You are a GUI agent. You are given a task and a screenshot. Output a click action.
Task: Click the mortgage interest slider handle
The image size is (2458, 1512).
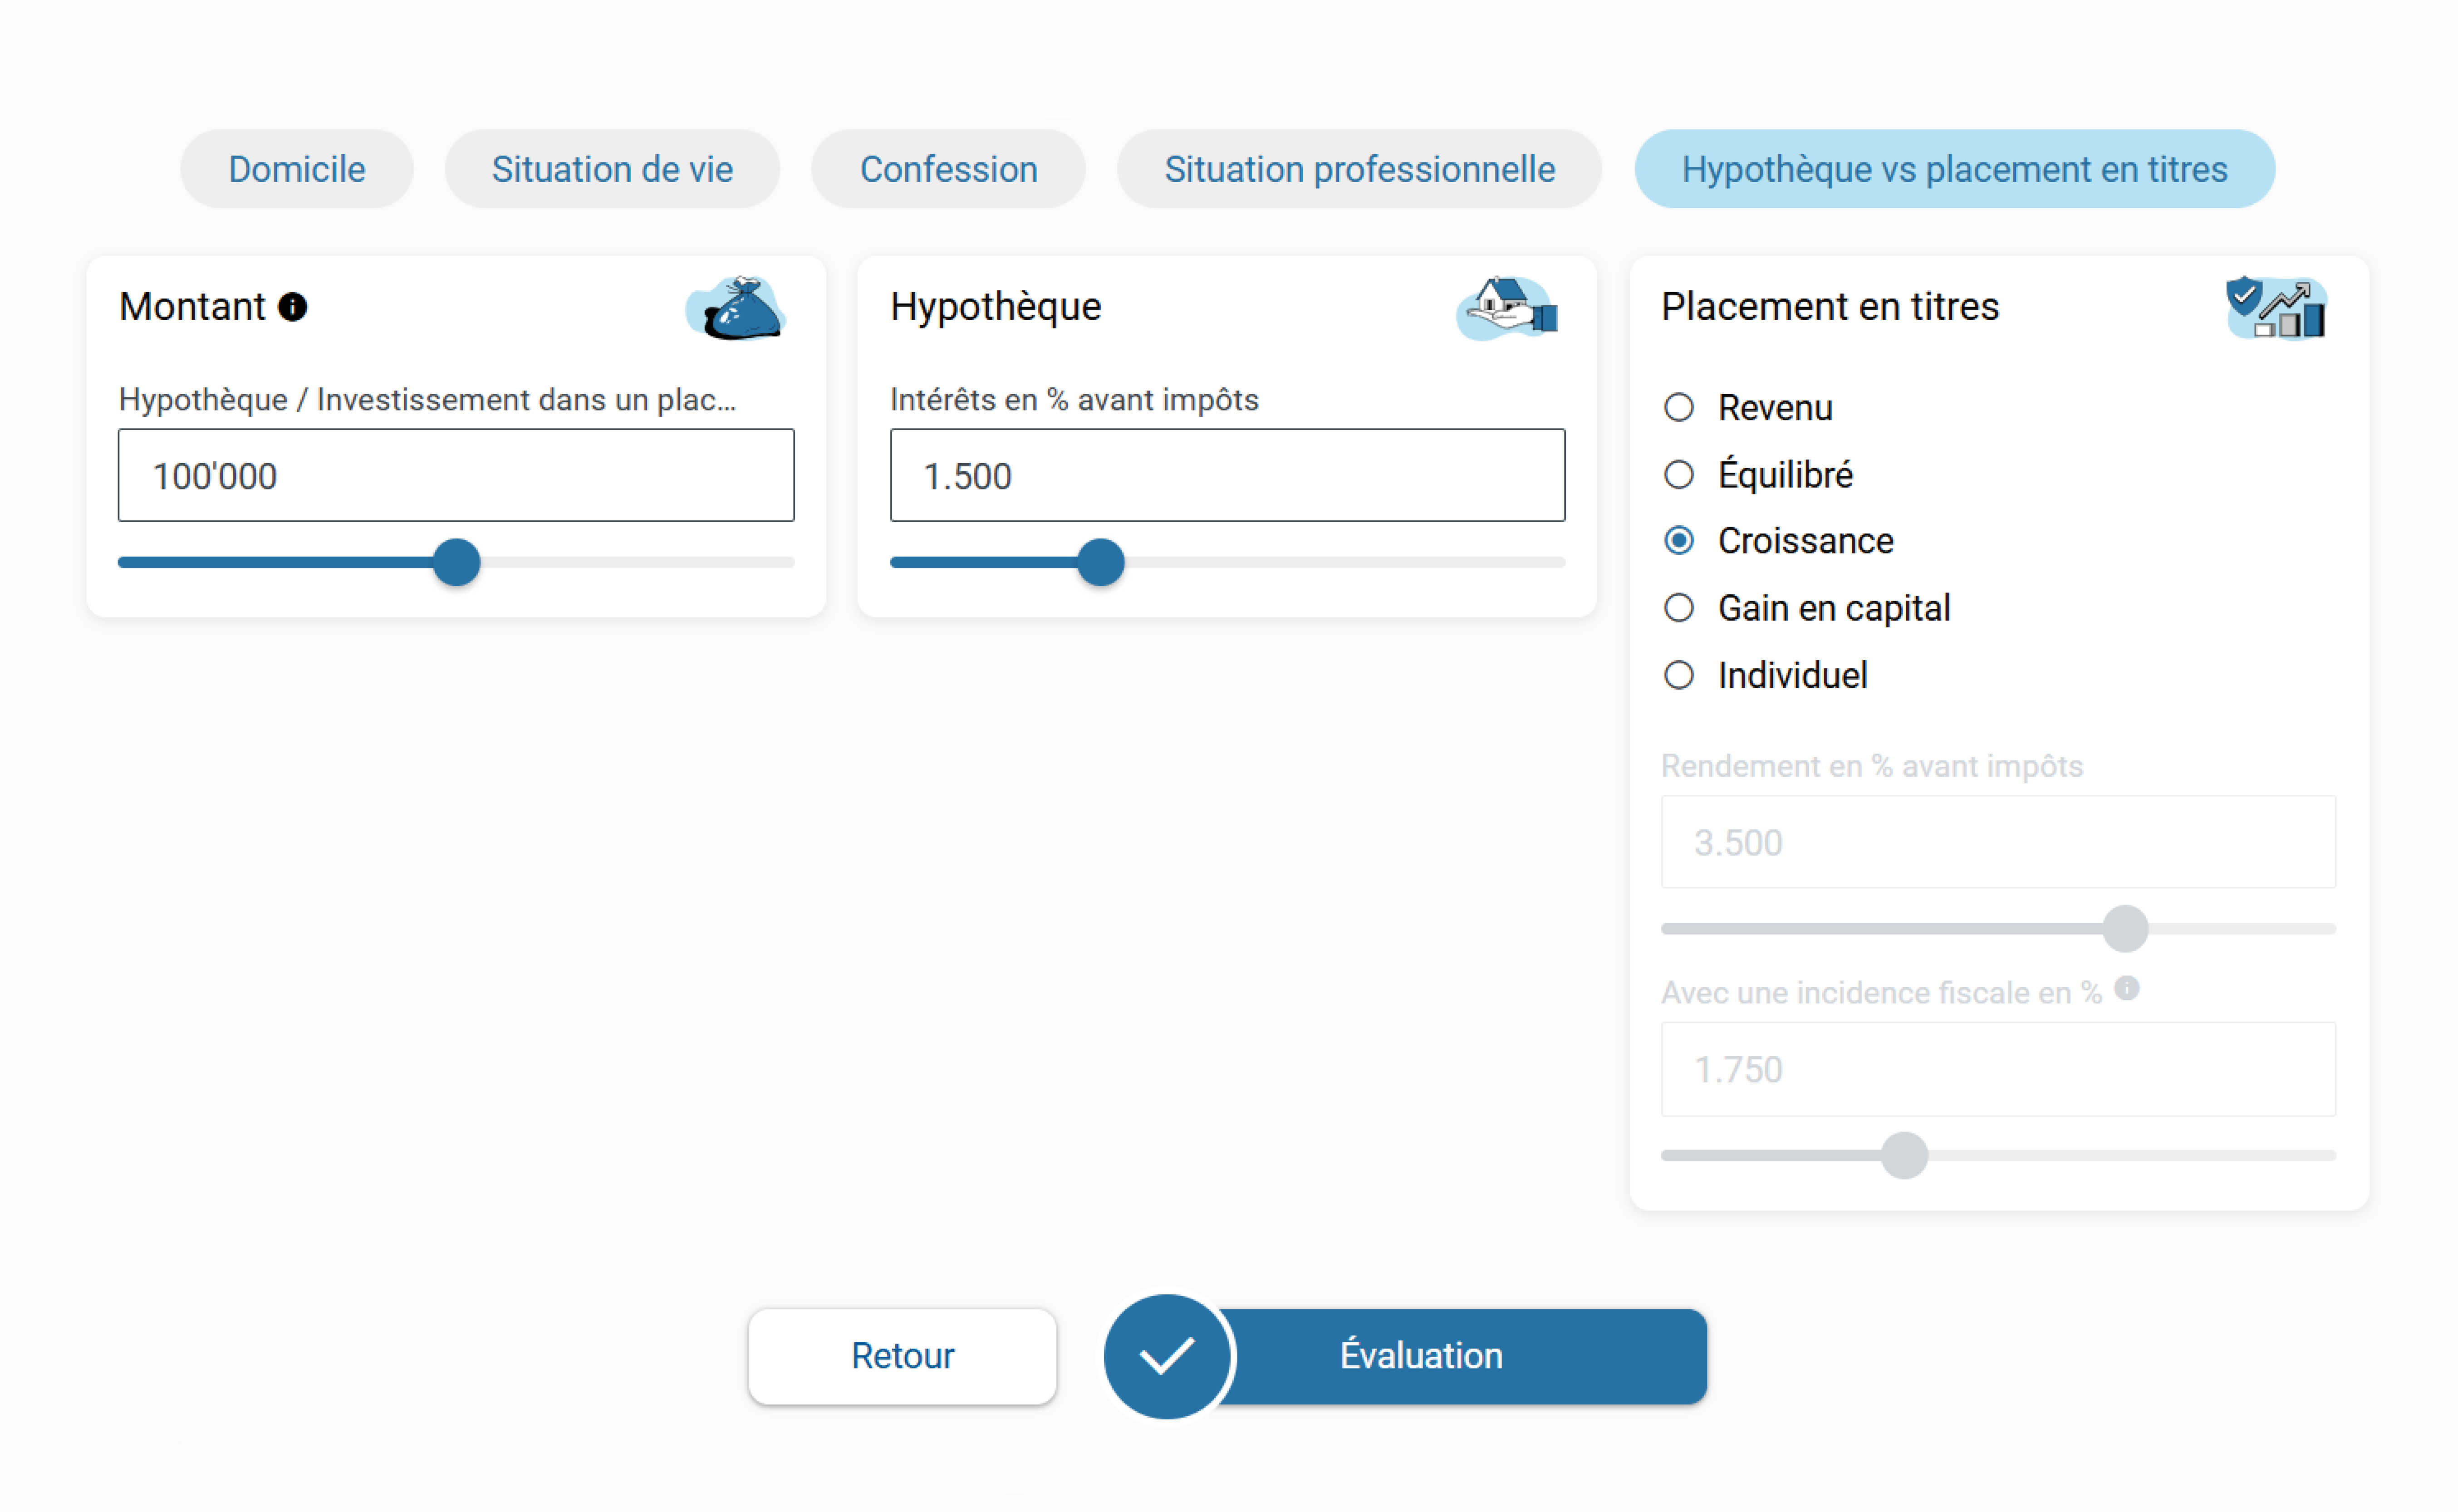[x=1101, y=562]
